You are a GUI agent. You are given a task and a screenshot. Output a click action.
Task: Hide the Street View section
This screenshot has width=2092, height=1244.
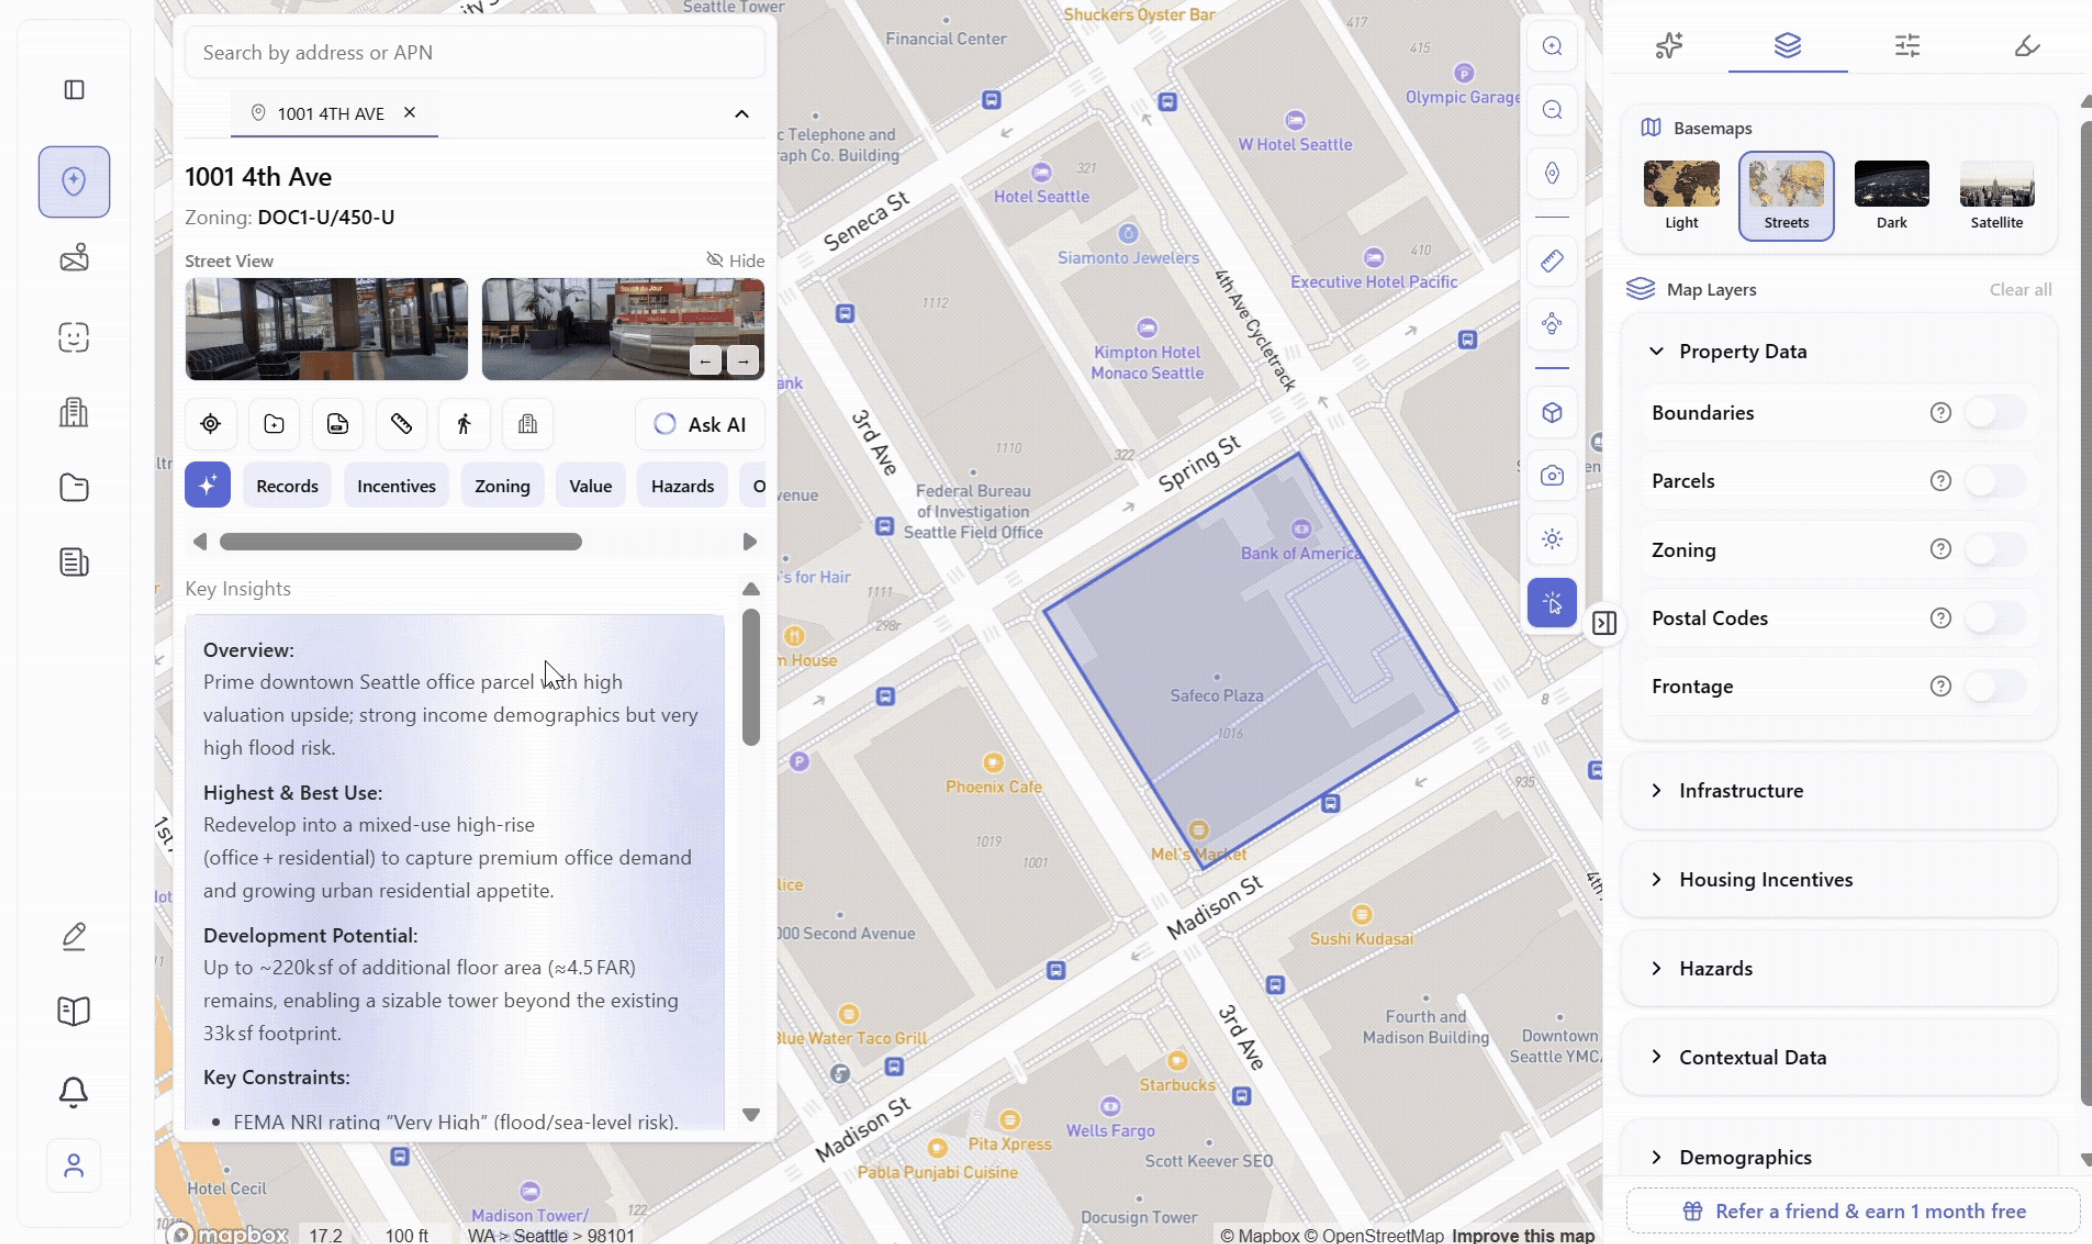tap(735, 260)
